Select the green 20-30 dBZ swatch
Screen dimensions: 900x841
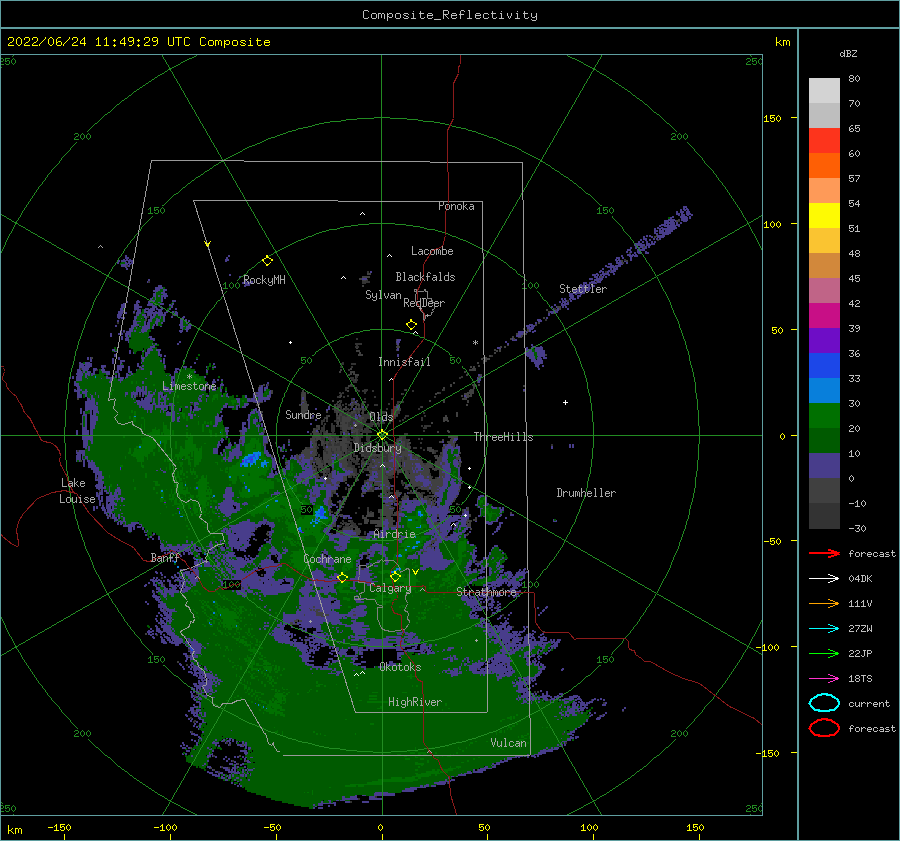pyautogui.click(x=824, y=416)
